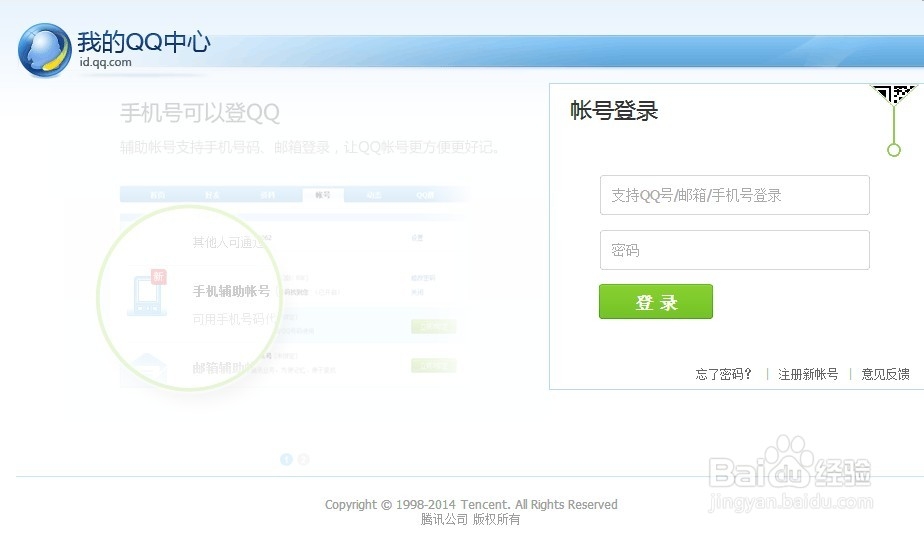
Task: Focus the 密码 password field
Action: pos(734,250)
